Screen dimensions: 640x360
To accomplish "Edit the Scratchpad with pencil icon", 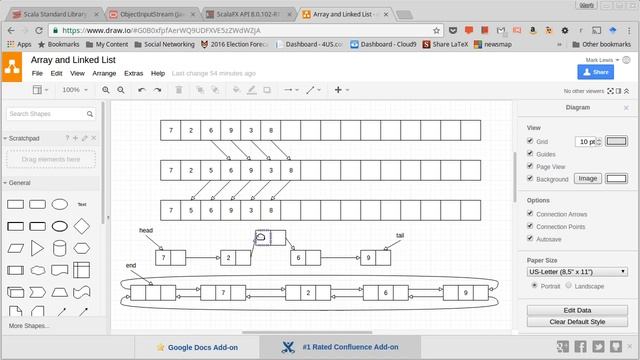I will click(84, 138).
